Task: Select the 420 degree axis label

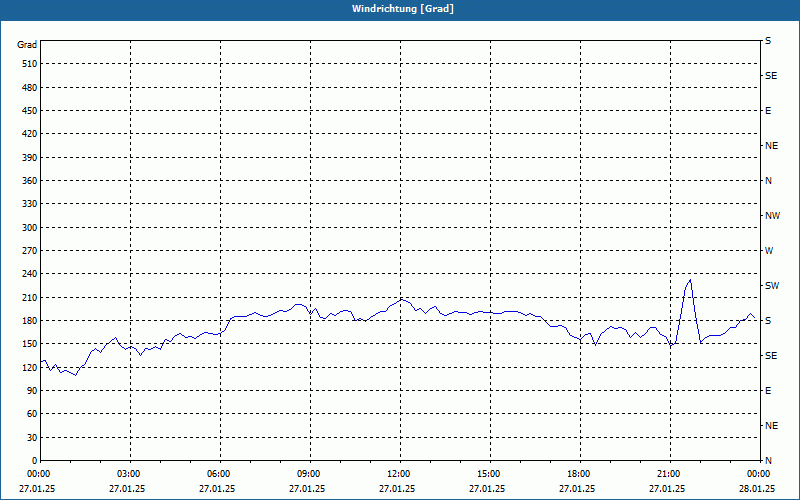Action: [30, 134]
